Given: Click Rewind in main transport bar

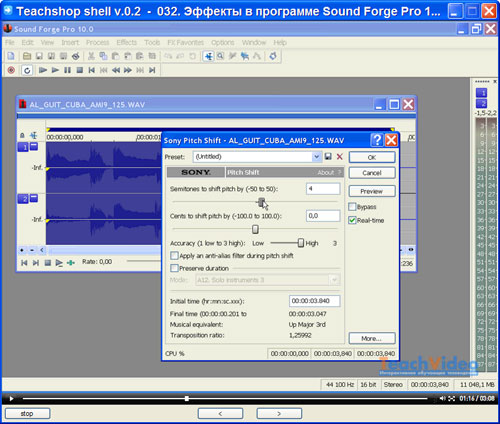Looking at the screenshot, I should pos(116,70).
